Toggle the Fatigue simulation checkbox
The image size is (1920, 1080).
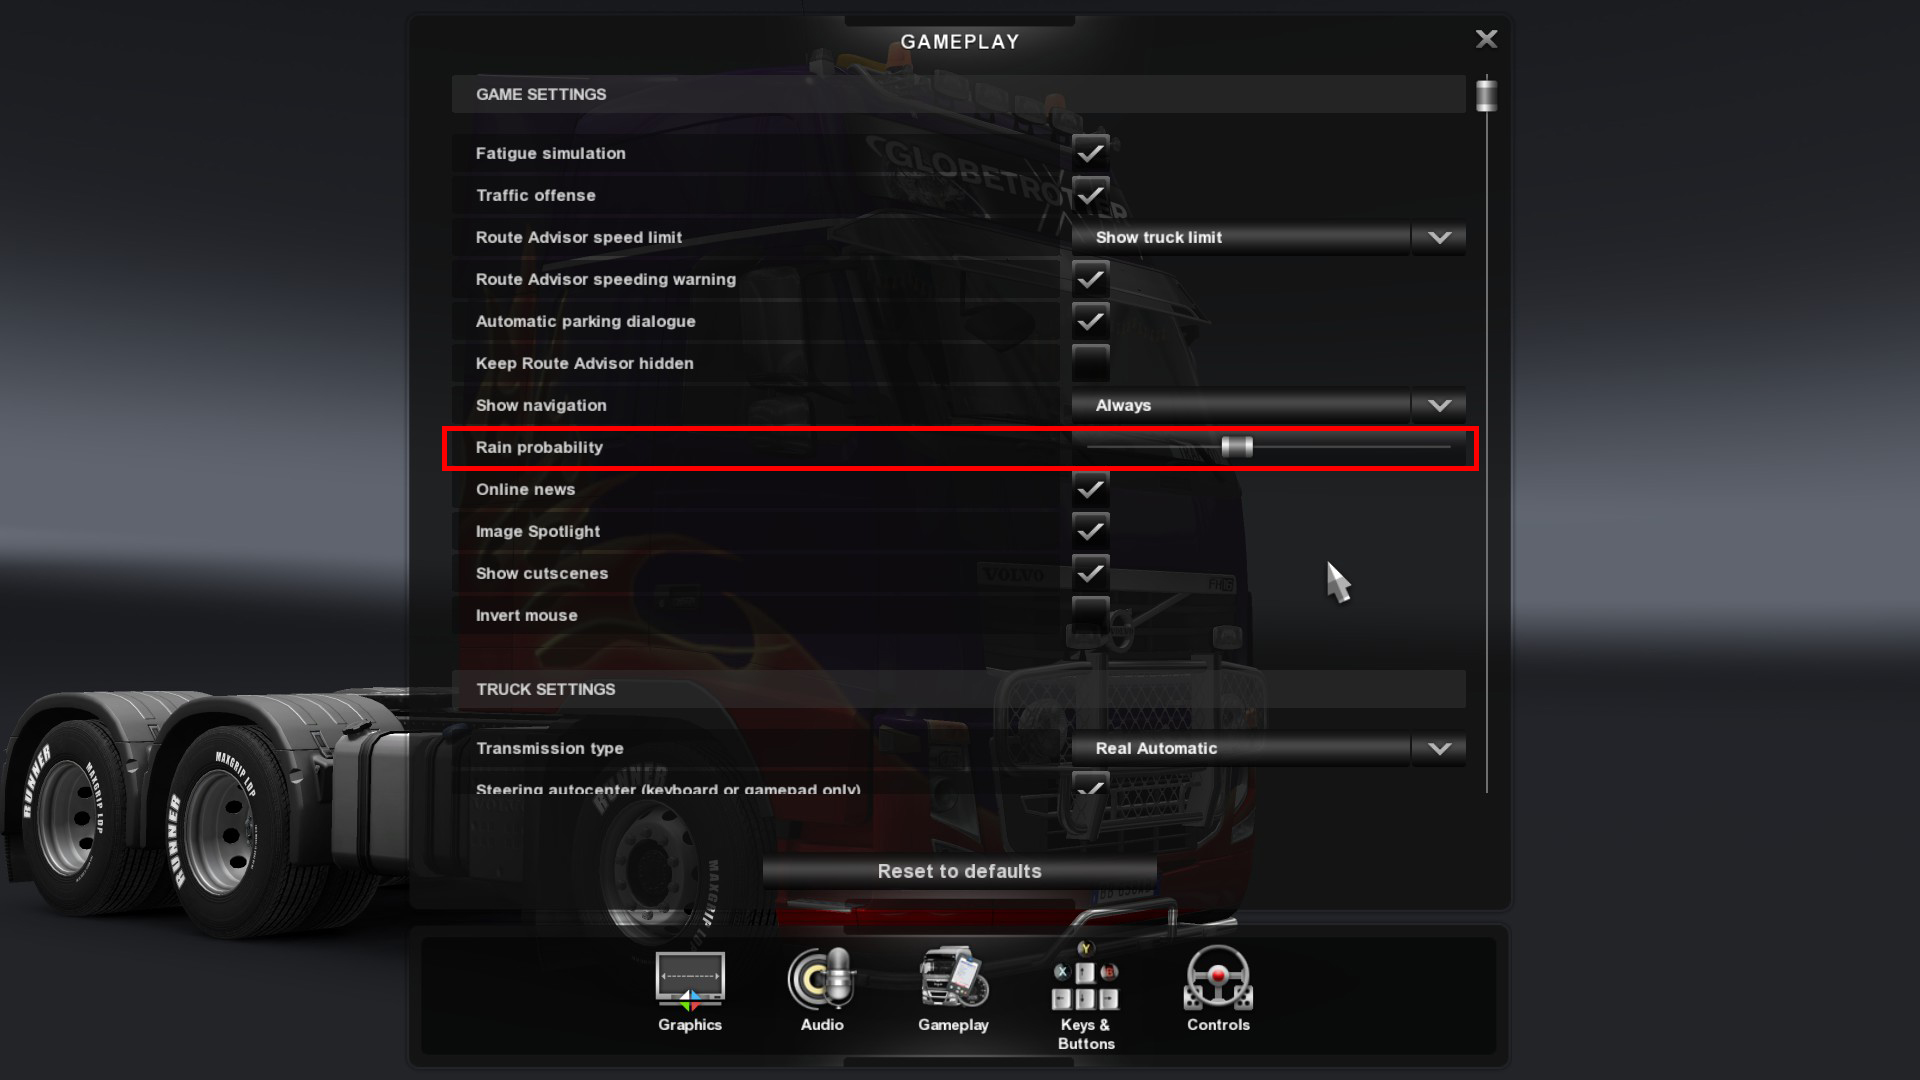coord(1090,153)
